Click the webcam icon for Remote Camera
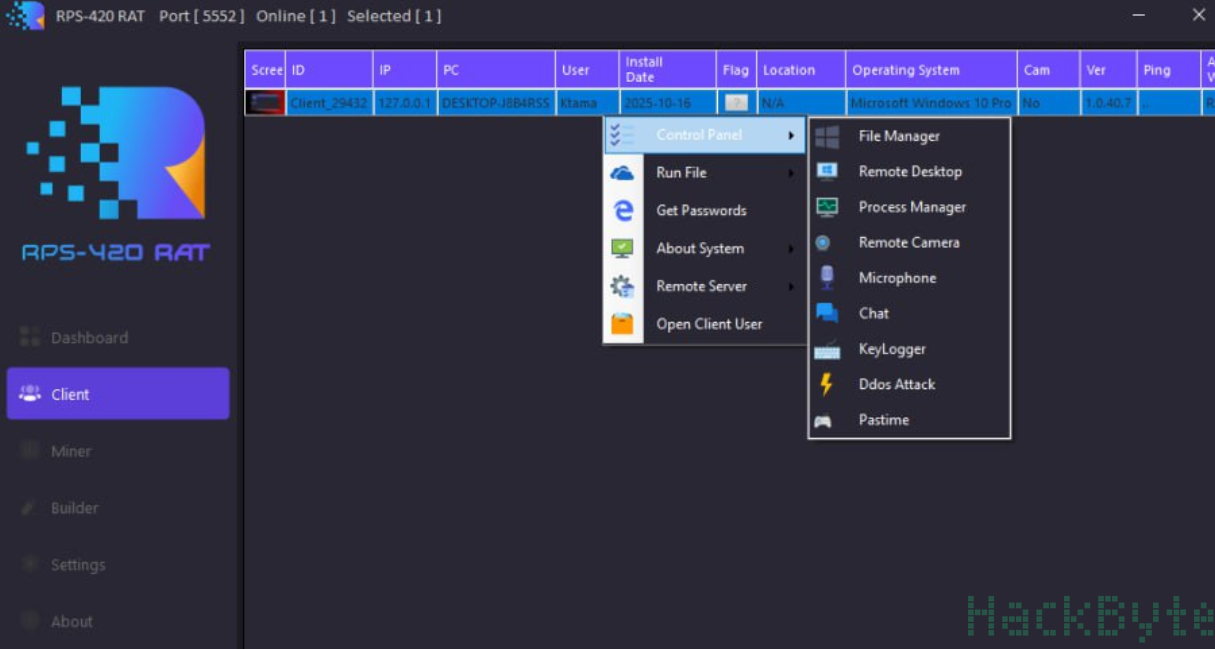Screen dimensions: 1215x649 (x=823, y=243)
